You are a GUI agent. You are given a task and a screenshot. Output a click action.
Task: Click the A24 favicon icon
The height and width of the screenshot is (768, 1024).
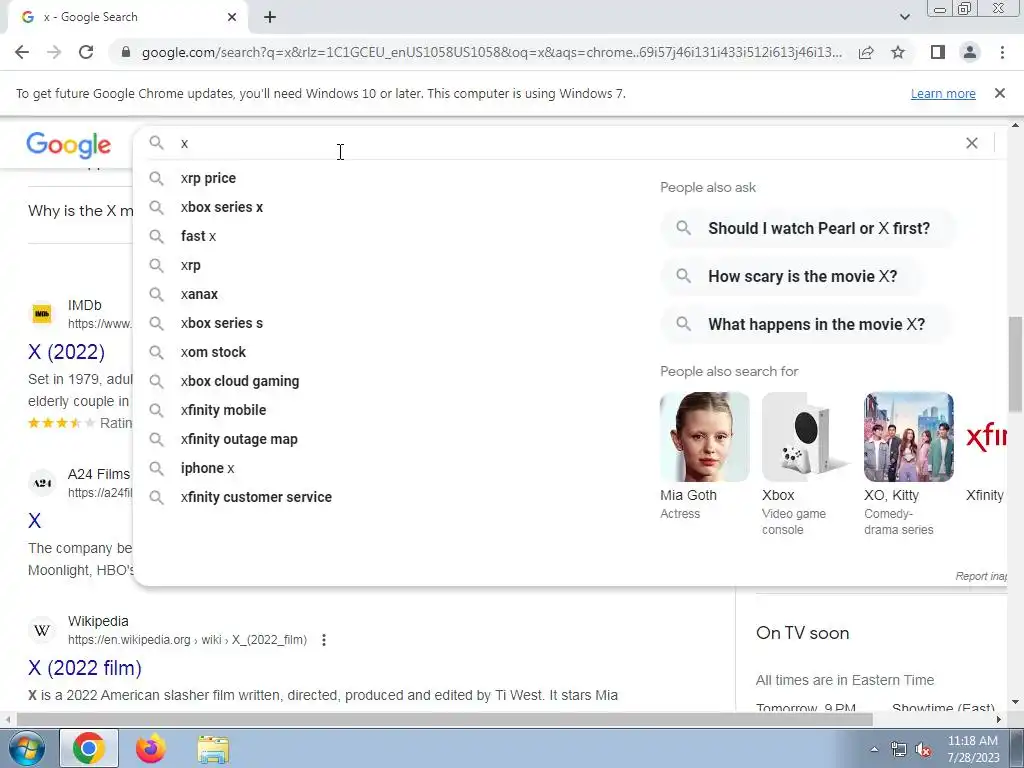(x=42, y=483)
